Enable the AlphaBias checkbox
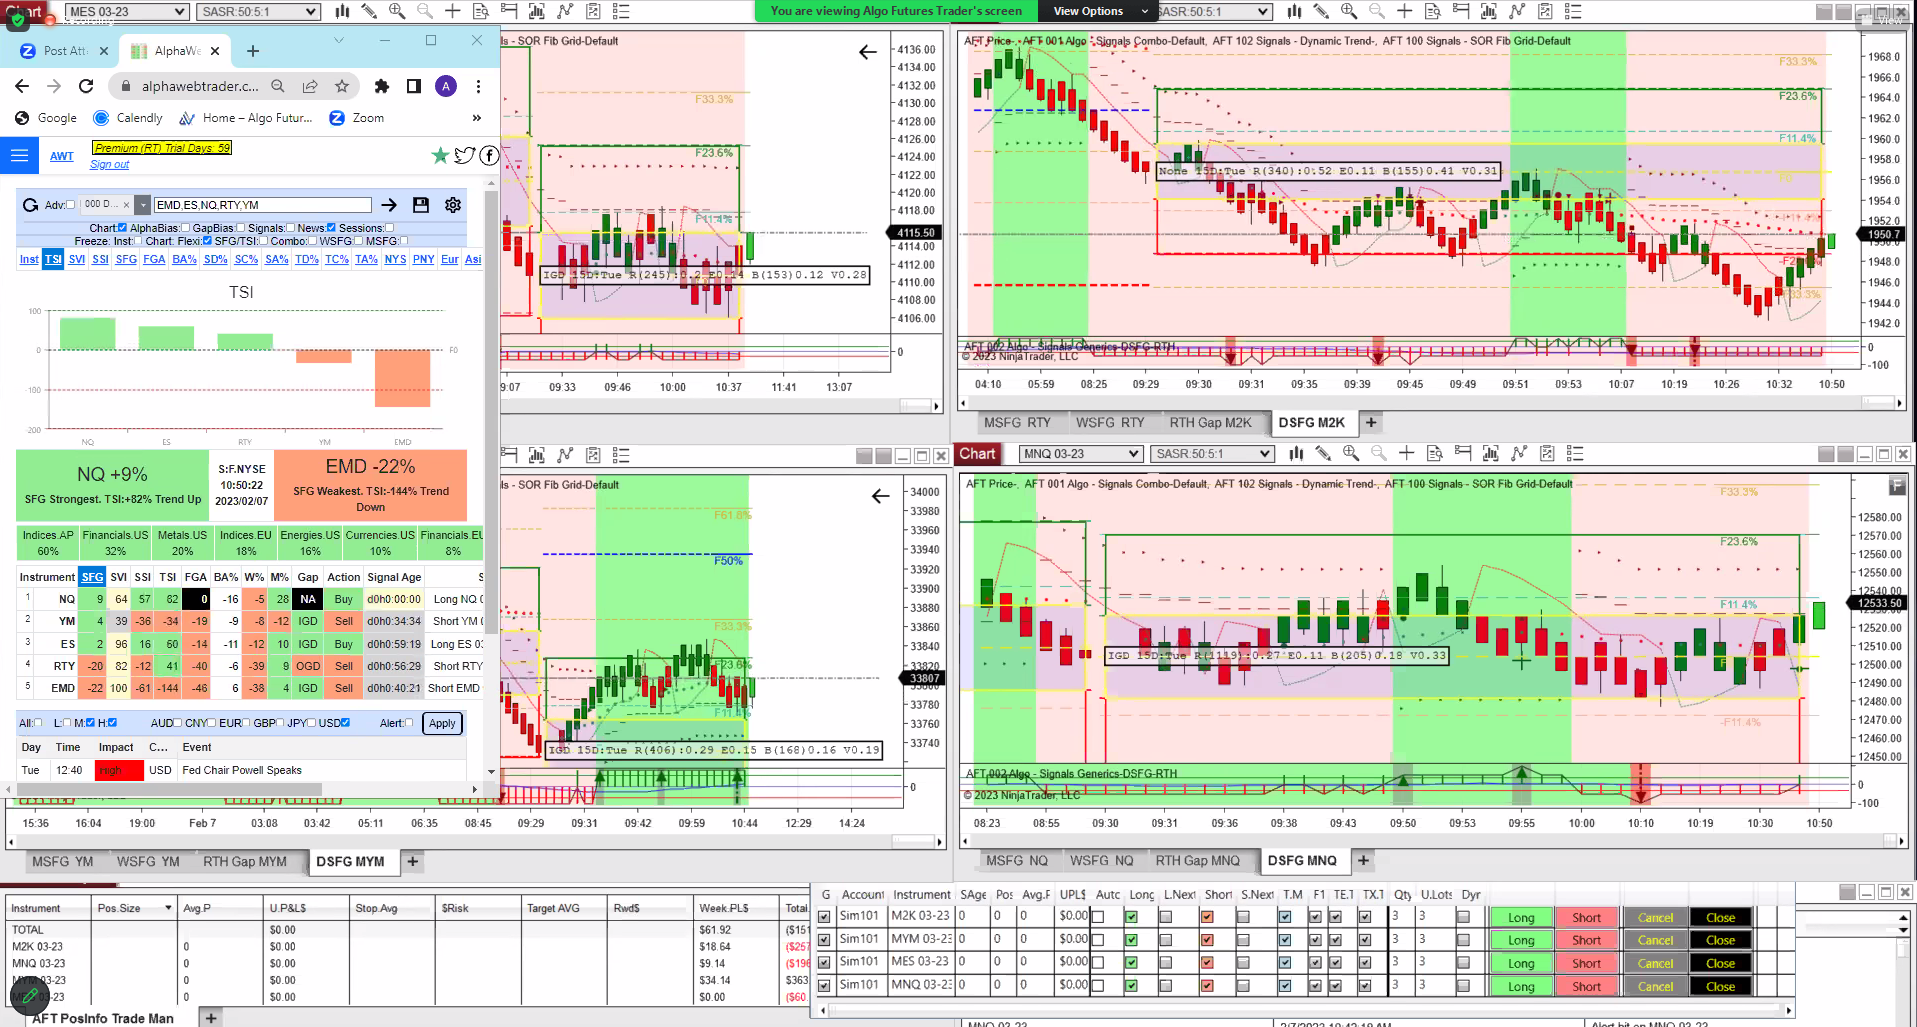The height and width of the screenshot is (1027, 1917). click(x=186, y=228)
